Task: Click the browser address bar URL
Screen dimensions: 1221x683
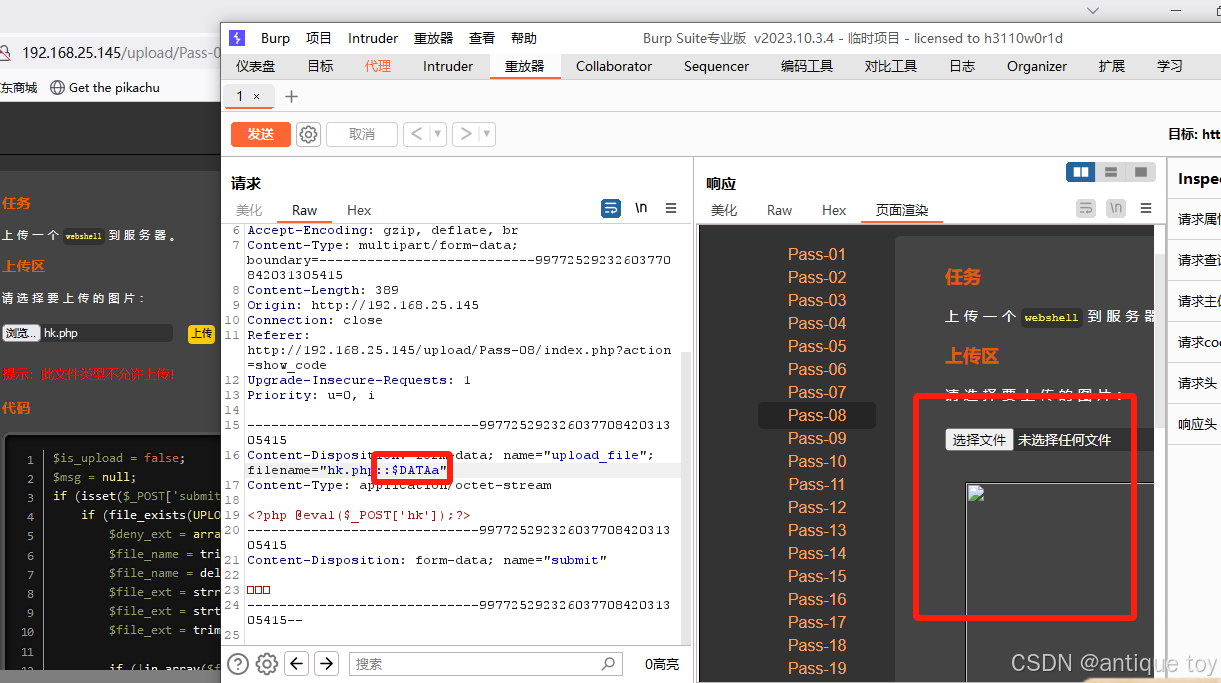Action: click(121, 53)
